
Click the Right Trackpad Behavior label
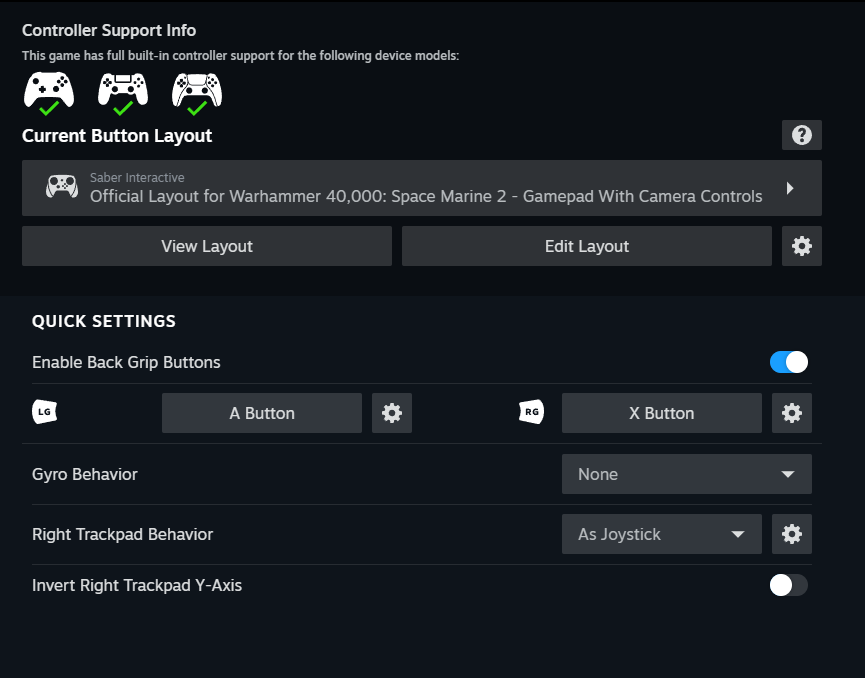122,535
